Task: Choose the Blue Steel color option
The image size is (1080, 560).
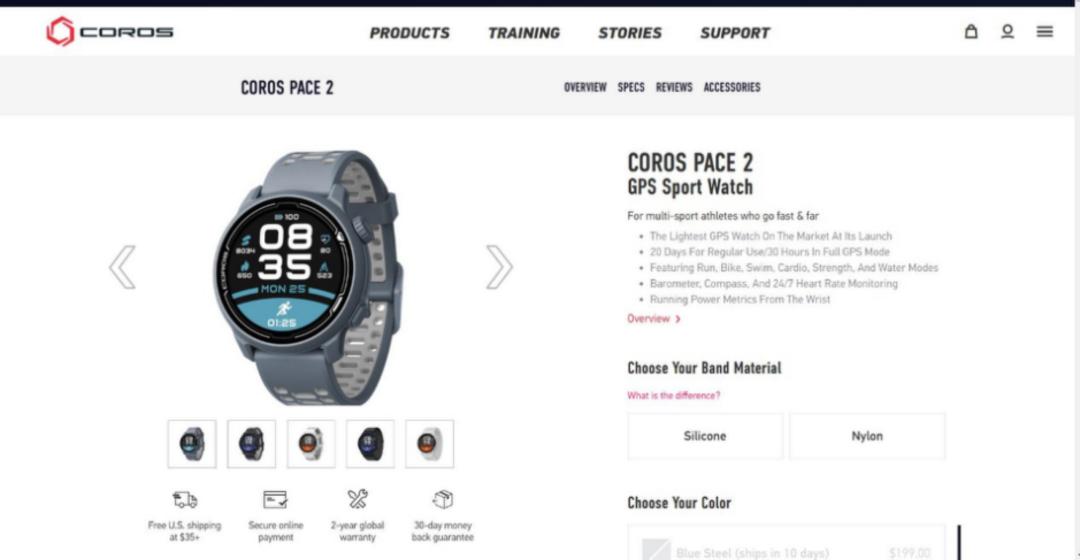Action: [786, 547]
